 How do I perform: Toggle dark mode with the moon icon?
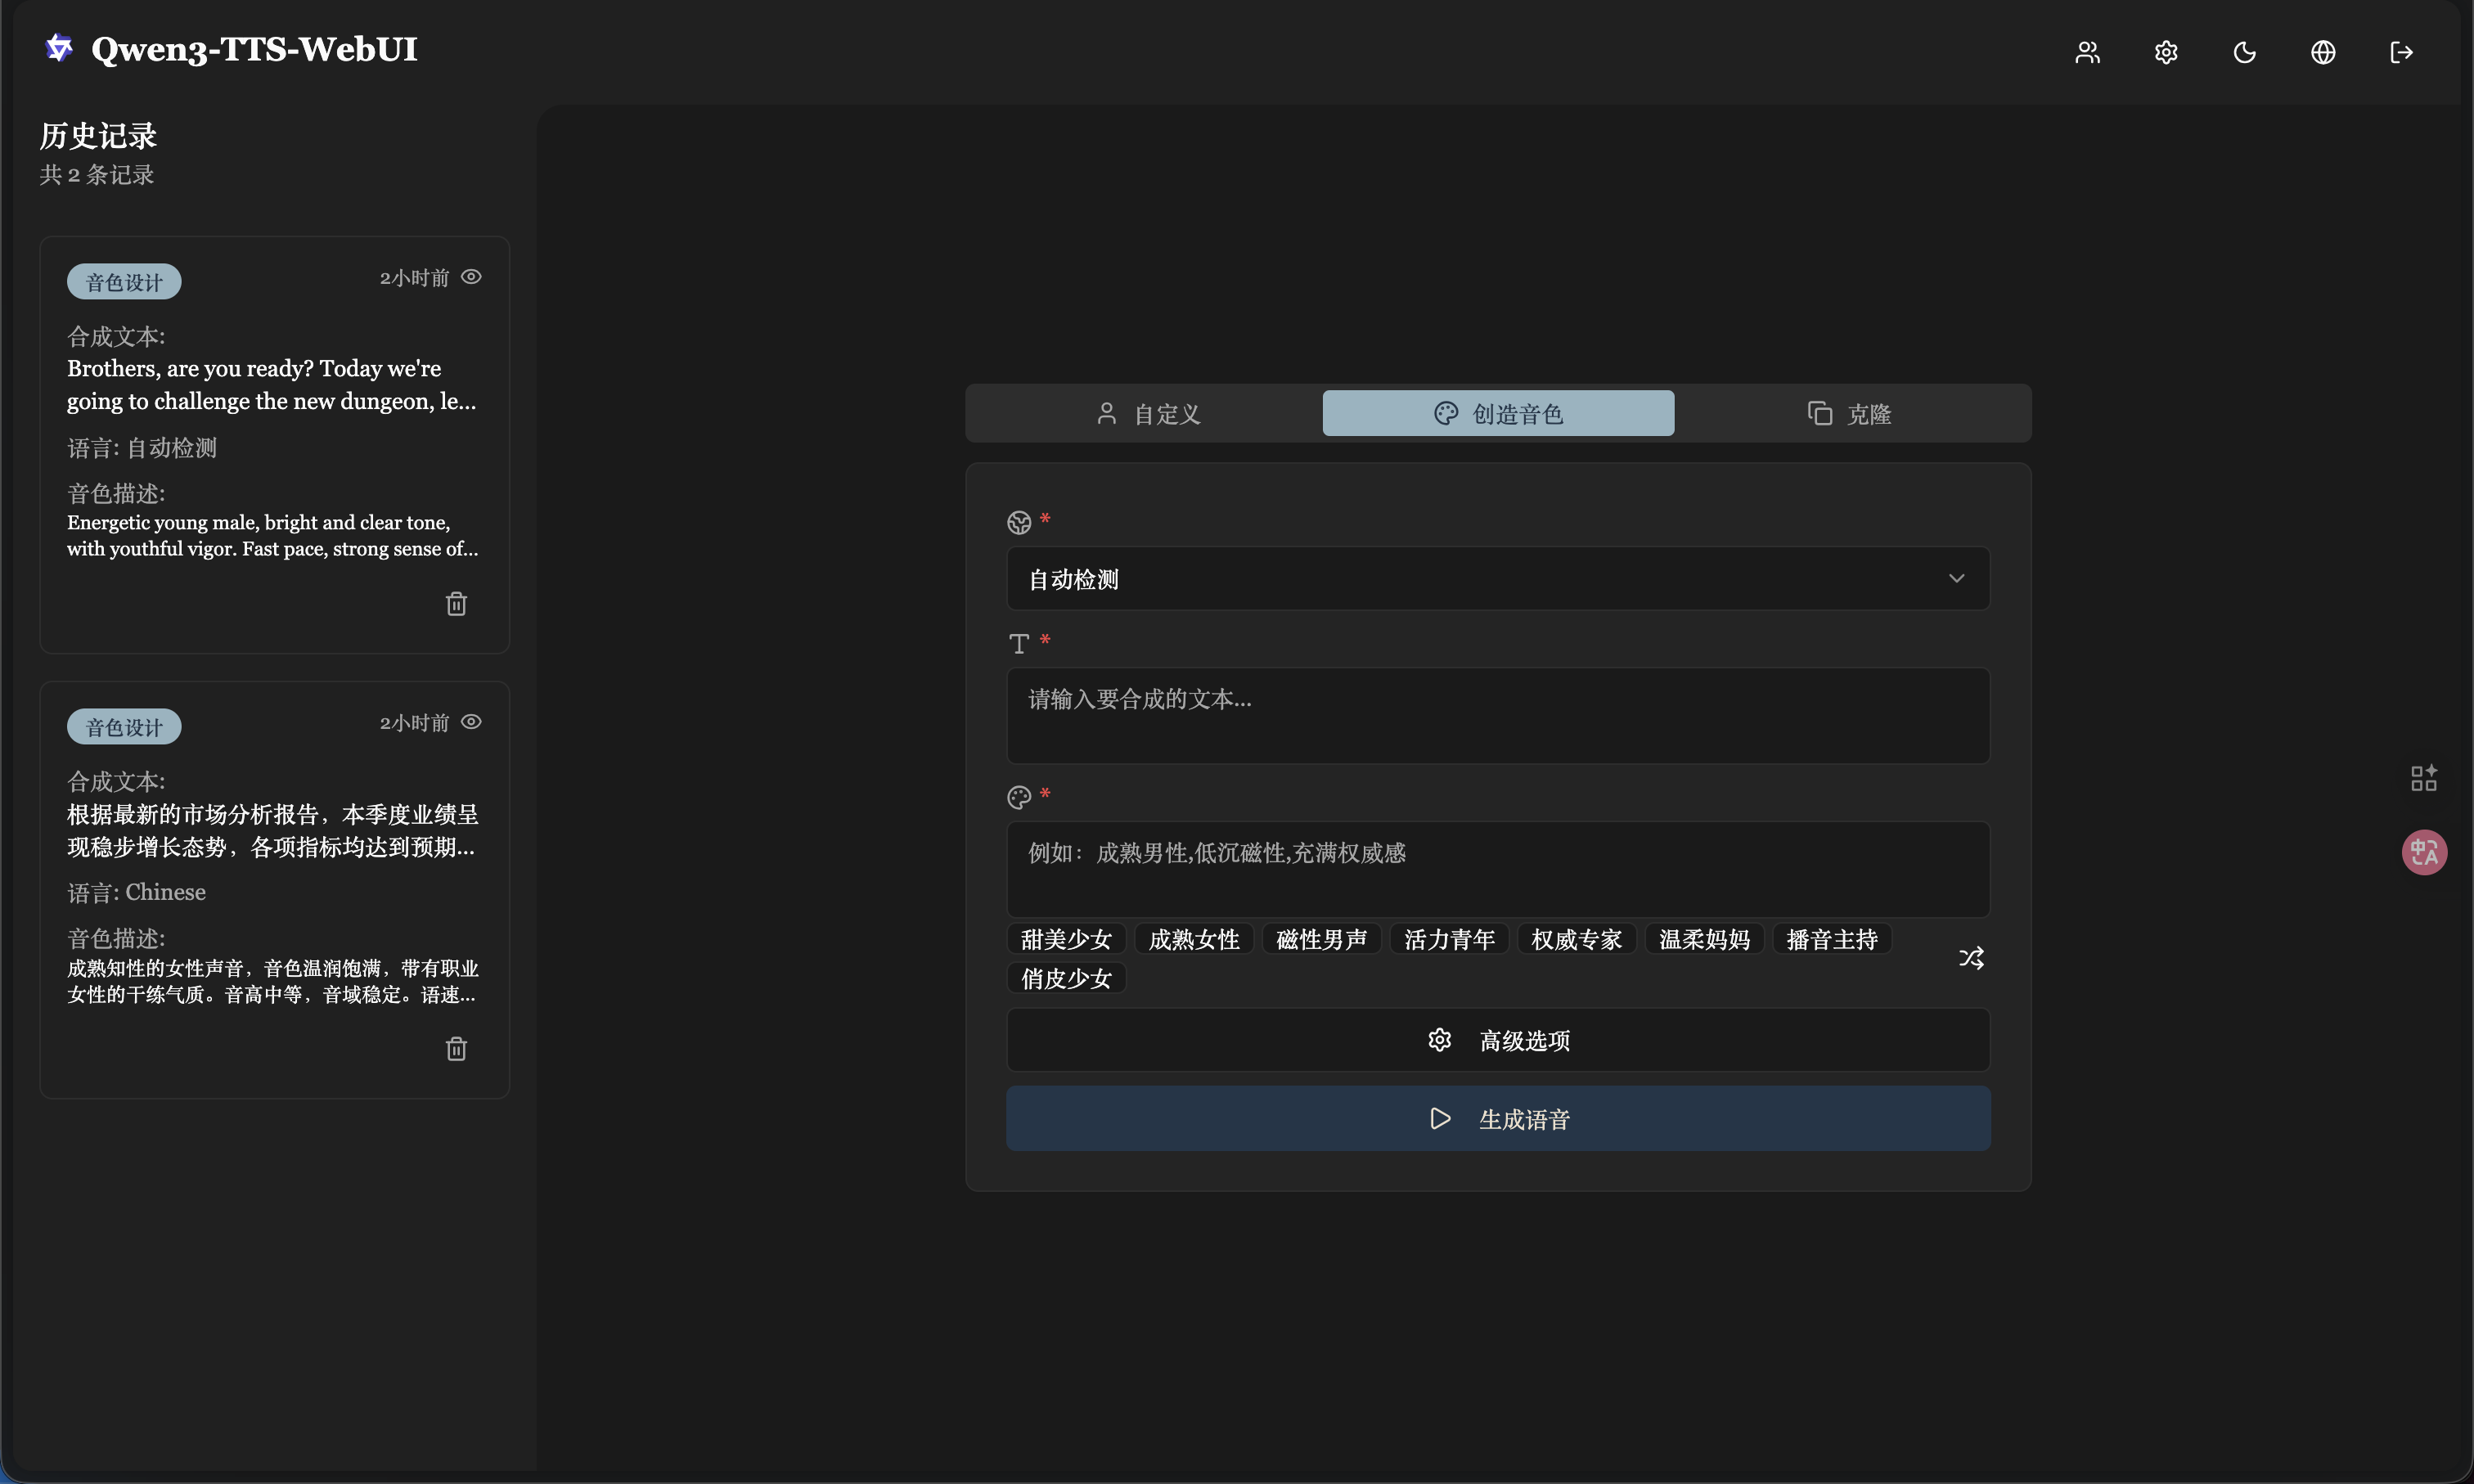click(x=2245, y=52)
